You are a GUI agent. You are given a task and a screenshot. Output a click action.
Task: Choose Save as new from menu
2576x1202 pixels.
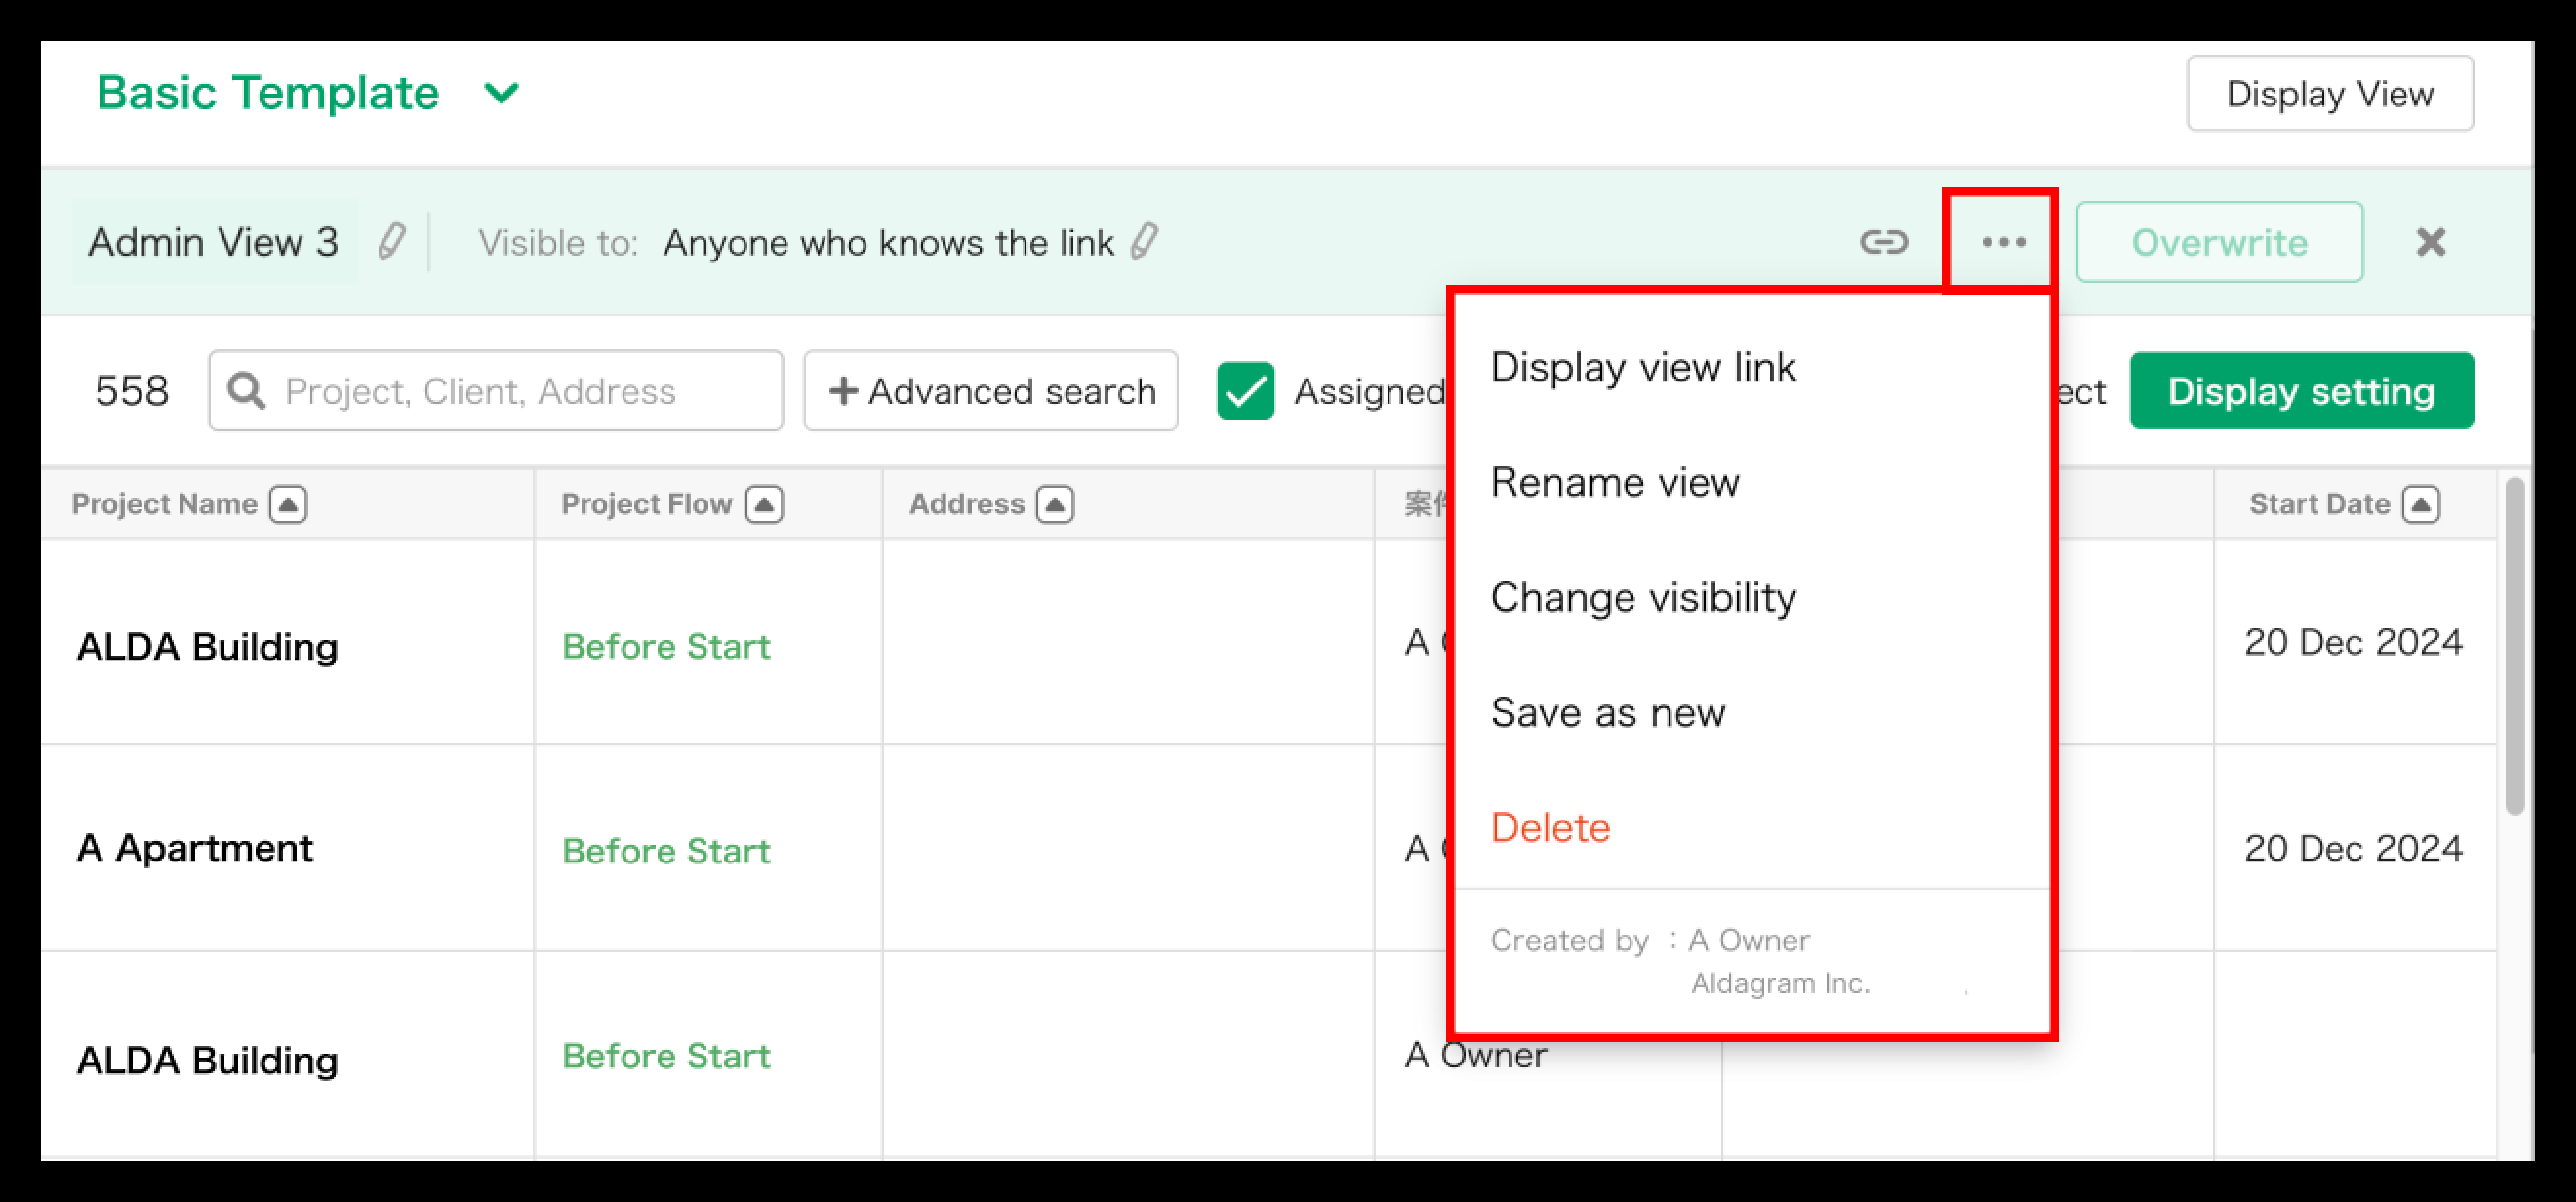(1607, 712)
